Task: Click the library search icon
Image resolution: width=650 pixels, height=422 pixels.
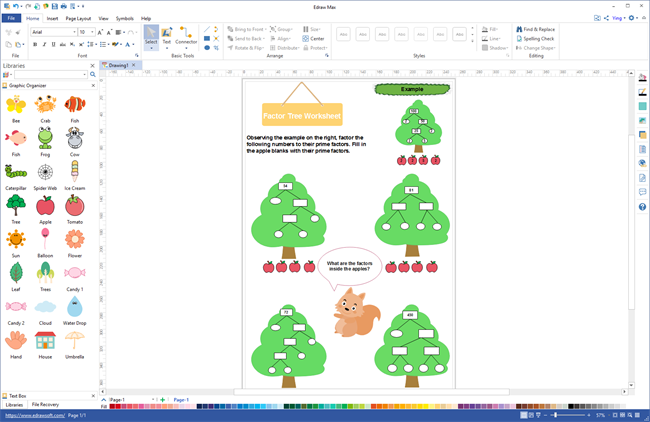Action: (93, 75)
